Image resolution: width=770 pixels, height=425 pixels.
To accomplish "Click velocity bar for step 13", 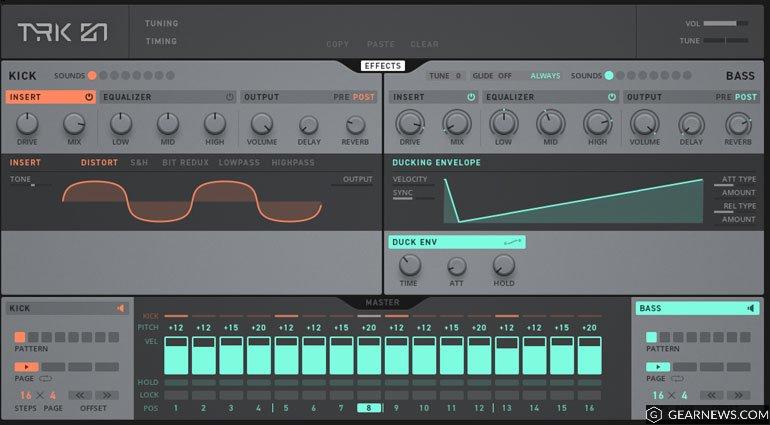I will 507,356.
